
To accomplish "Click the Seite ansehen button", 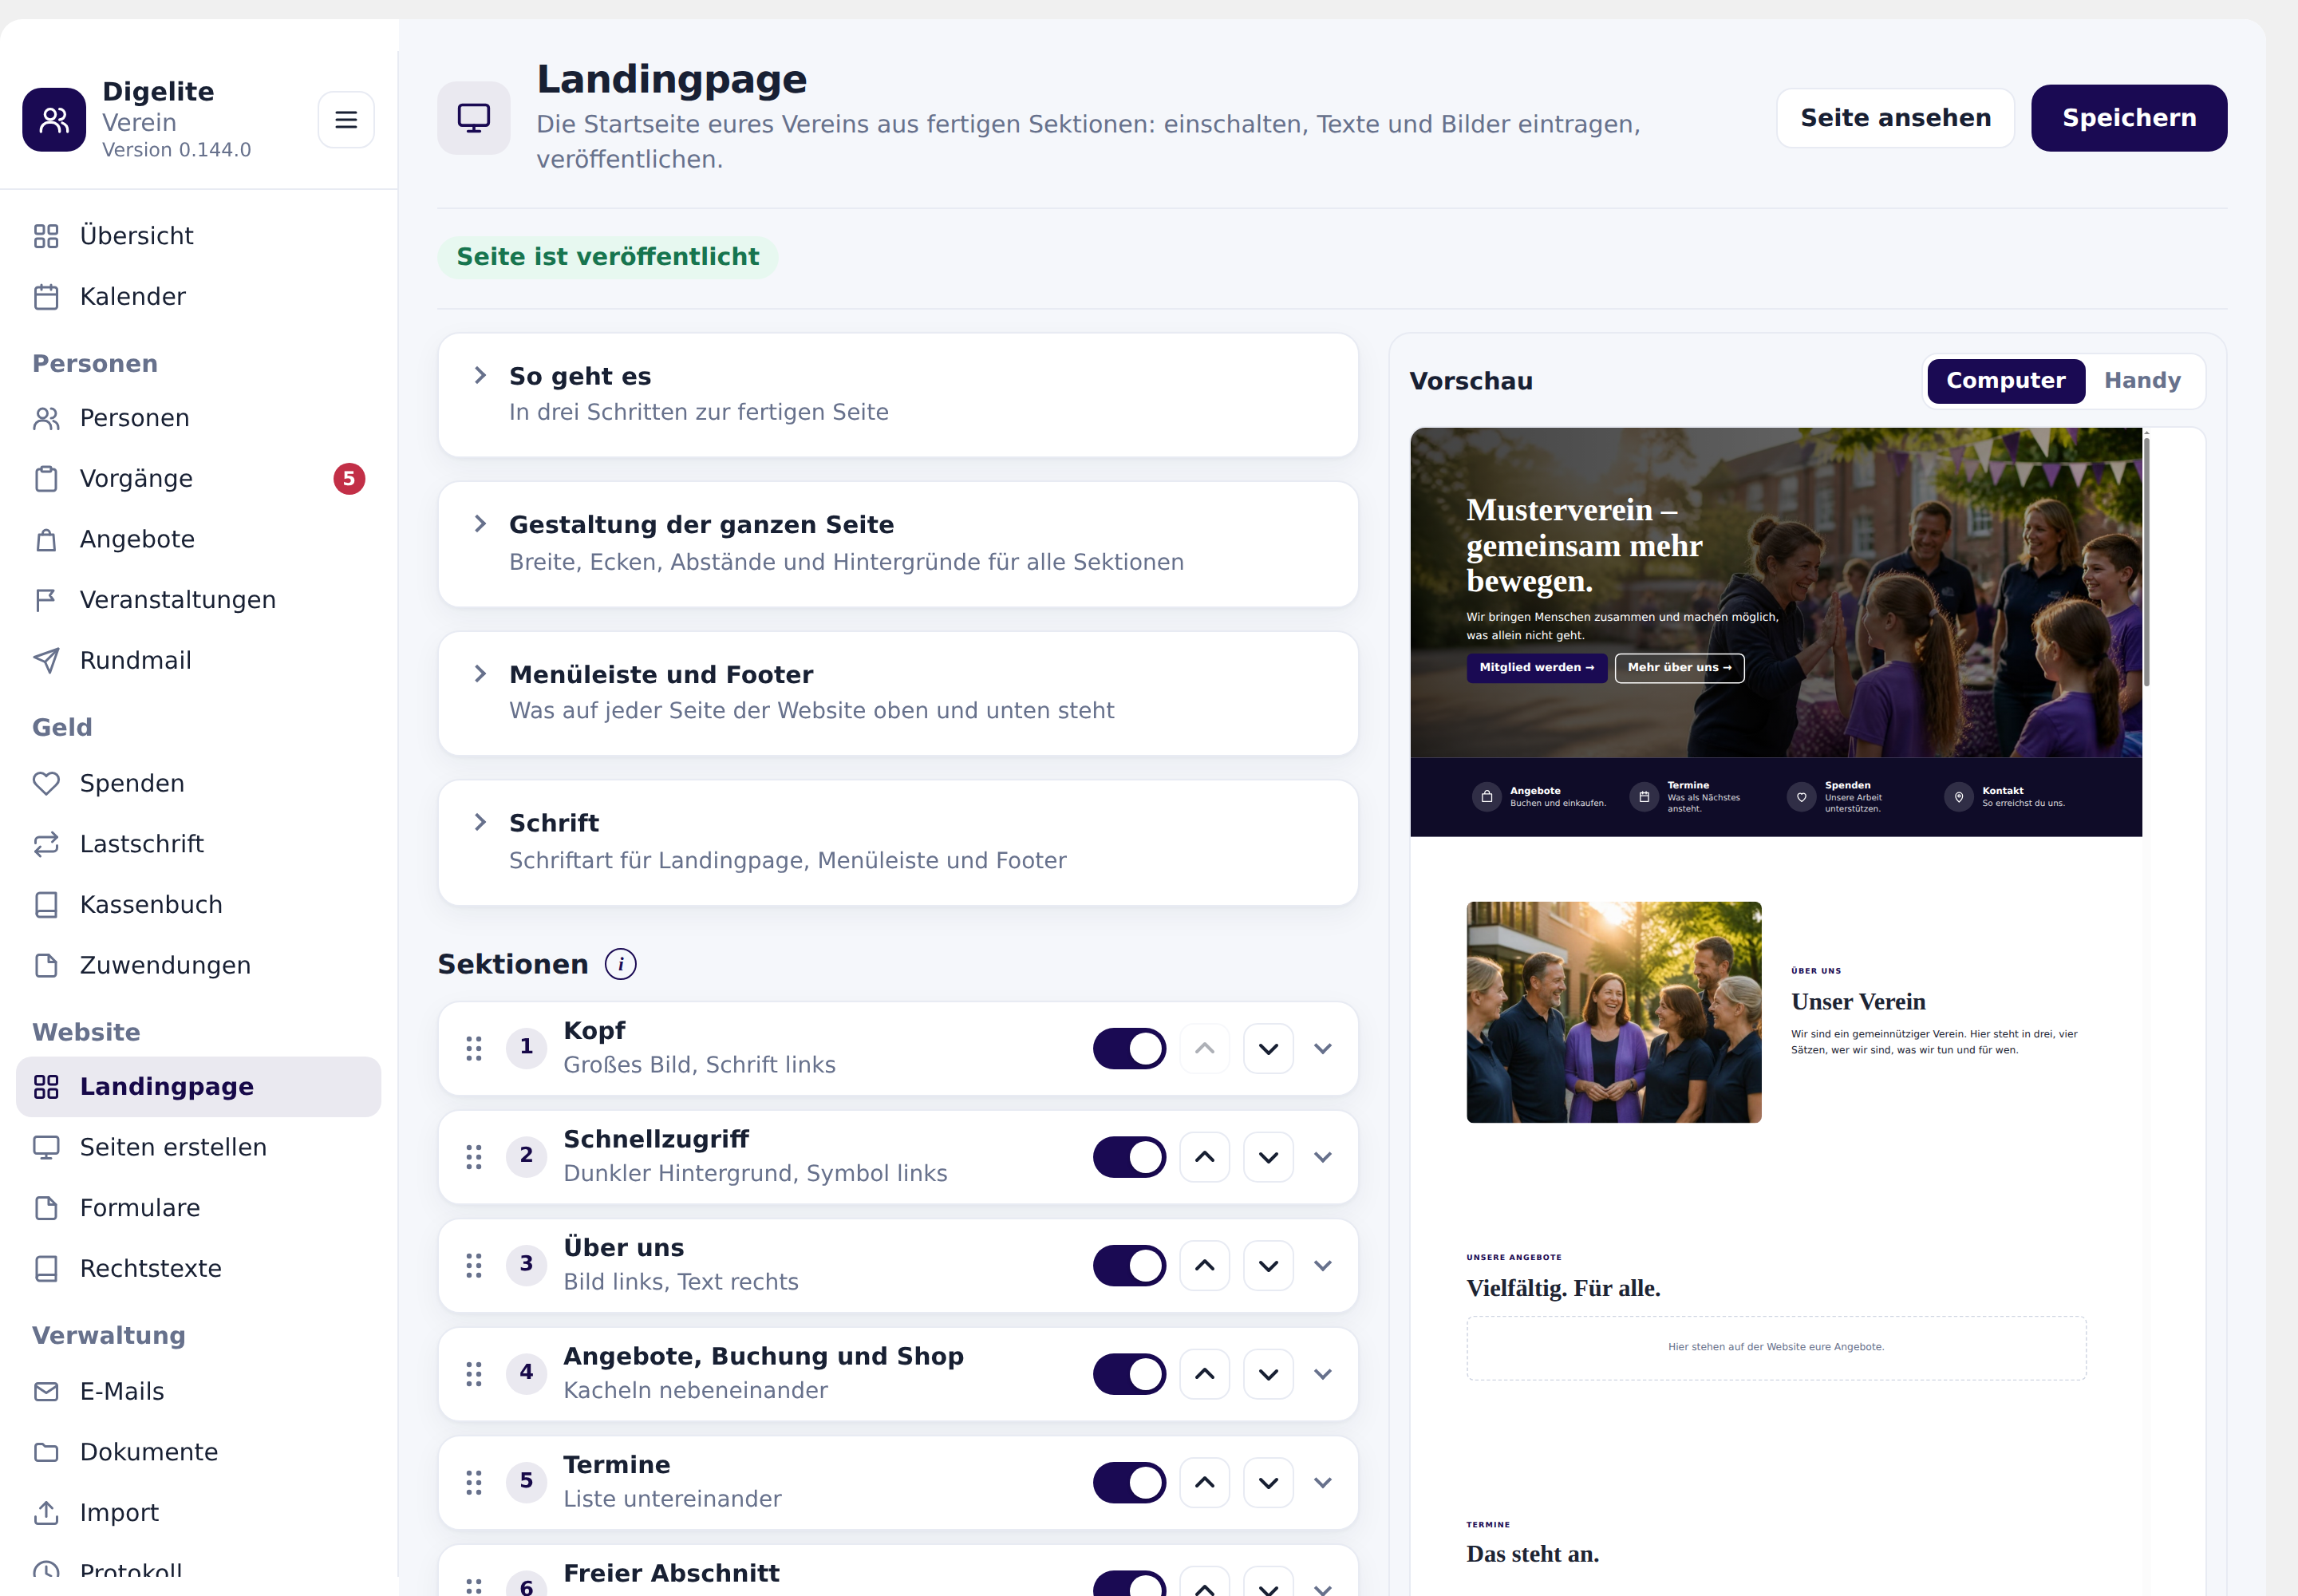I will click(x=1895, y=118).
